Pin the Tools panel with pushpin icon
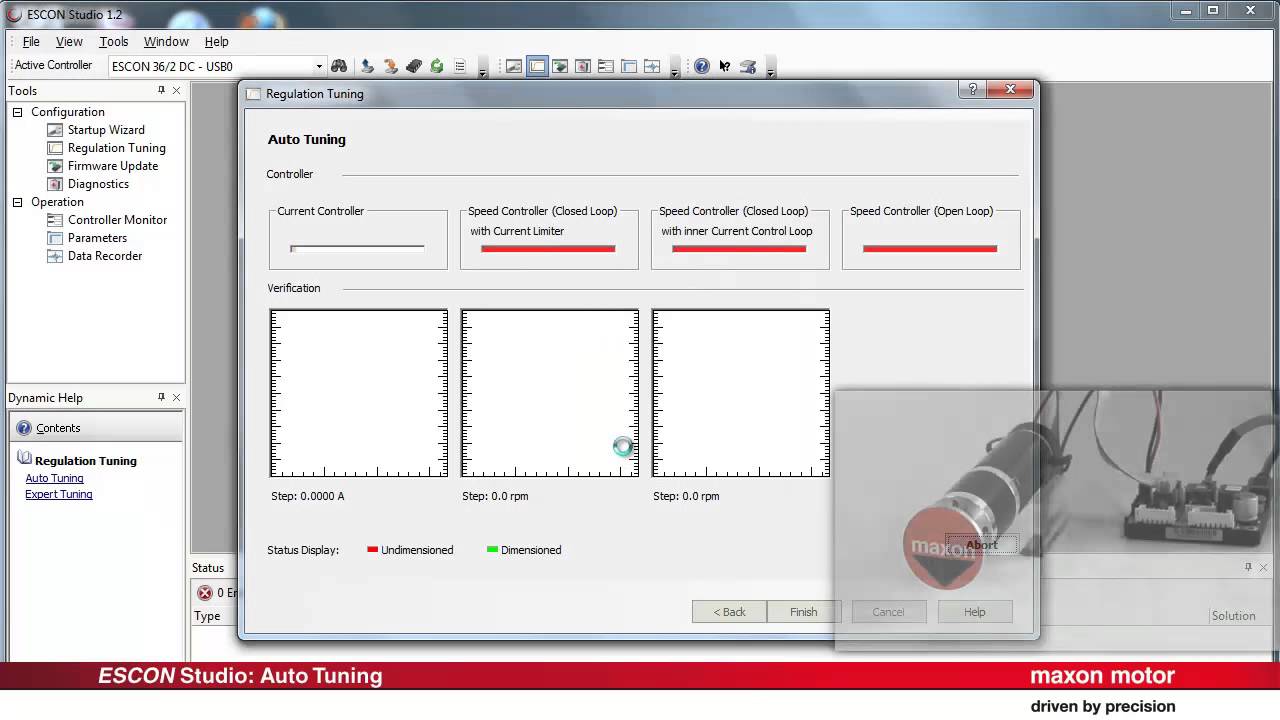The height and width of the screenshot is (720, 1280). (x=161, y=90)
